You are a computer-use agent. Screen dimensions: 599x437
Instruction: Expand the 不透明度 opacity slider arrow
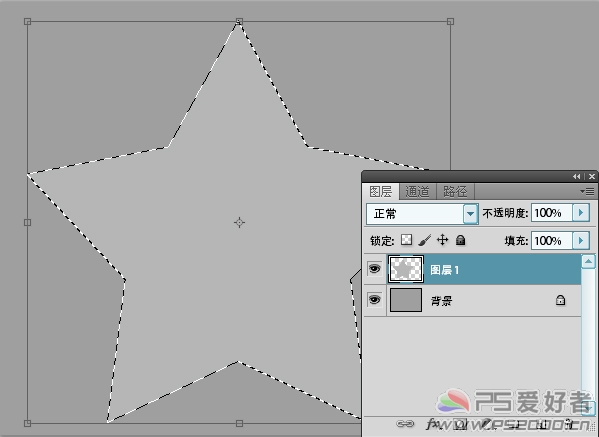[581, 212]
